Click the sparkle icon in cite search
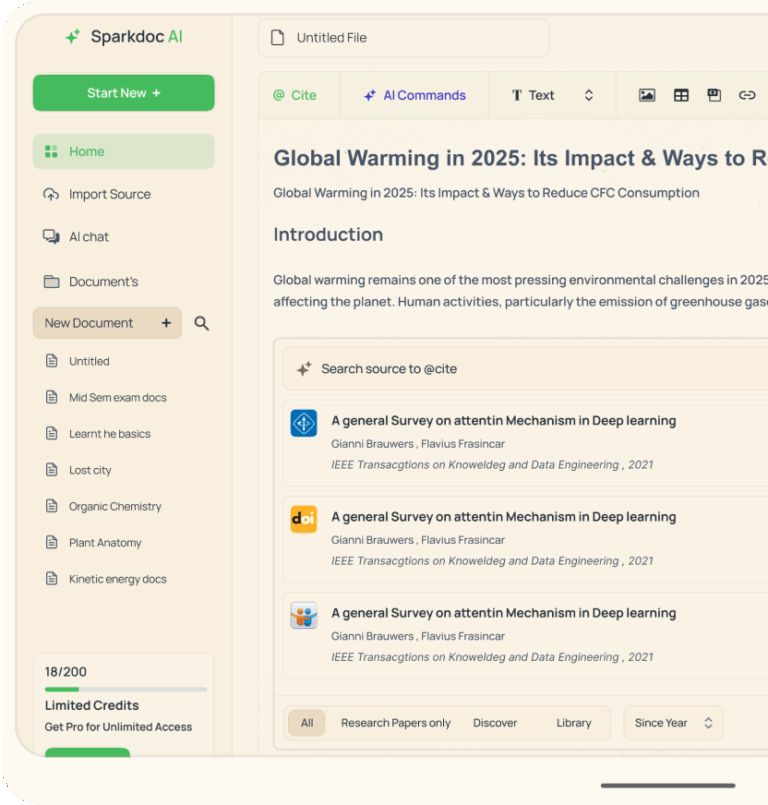 coord(304,369)
